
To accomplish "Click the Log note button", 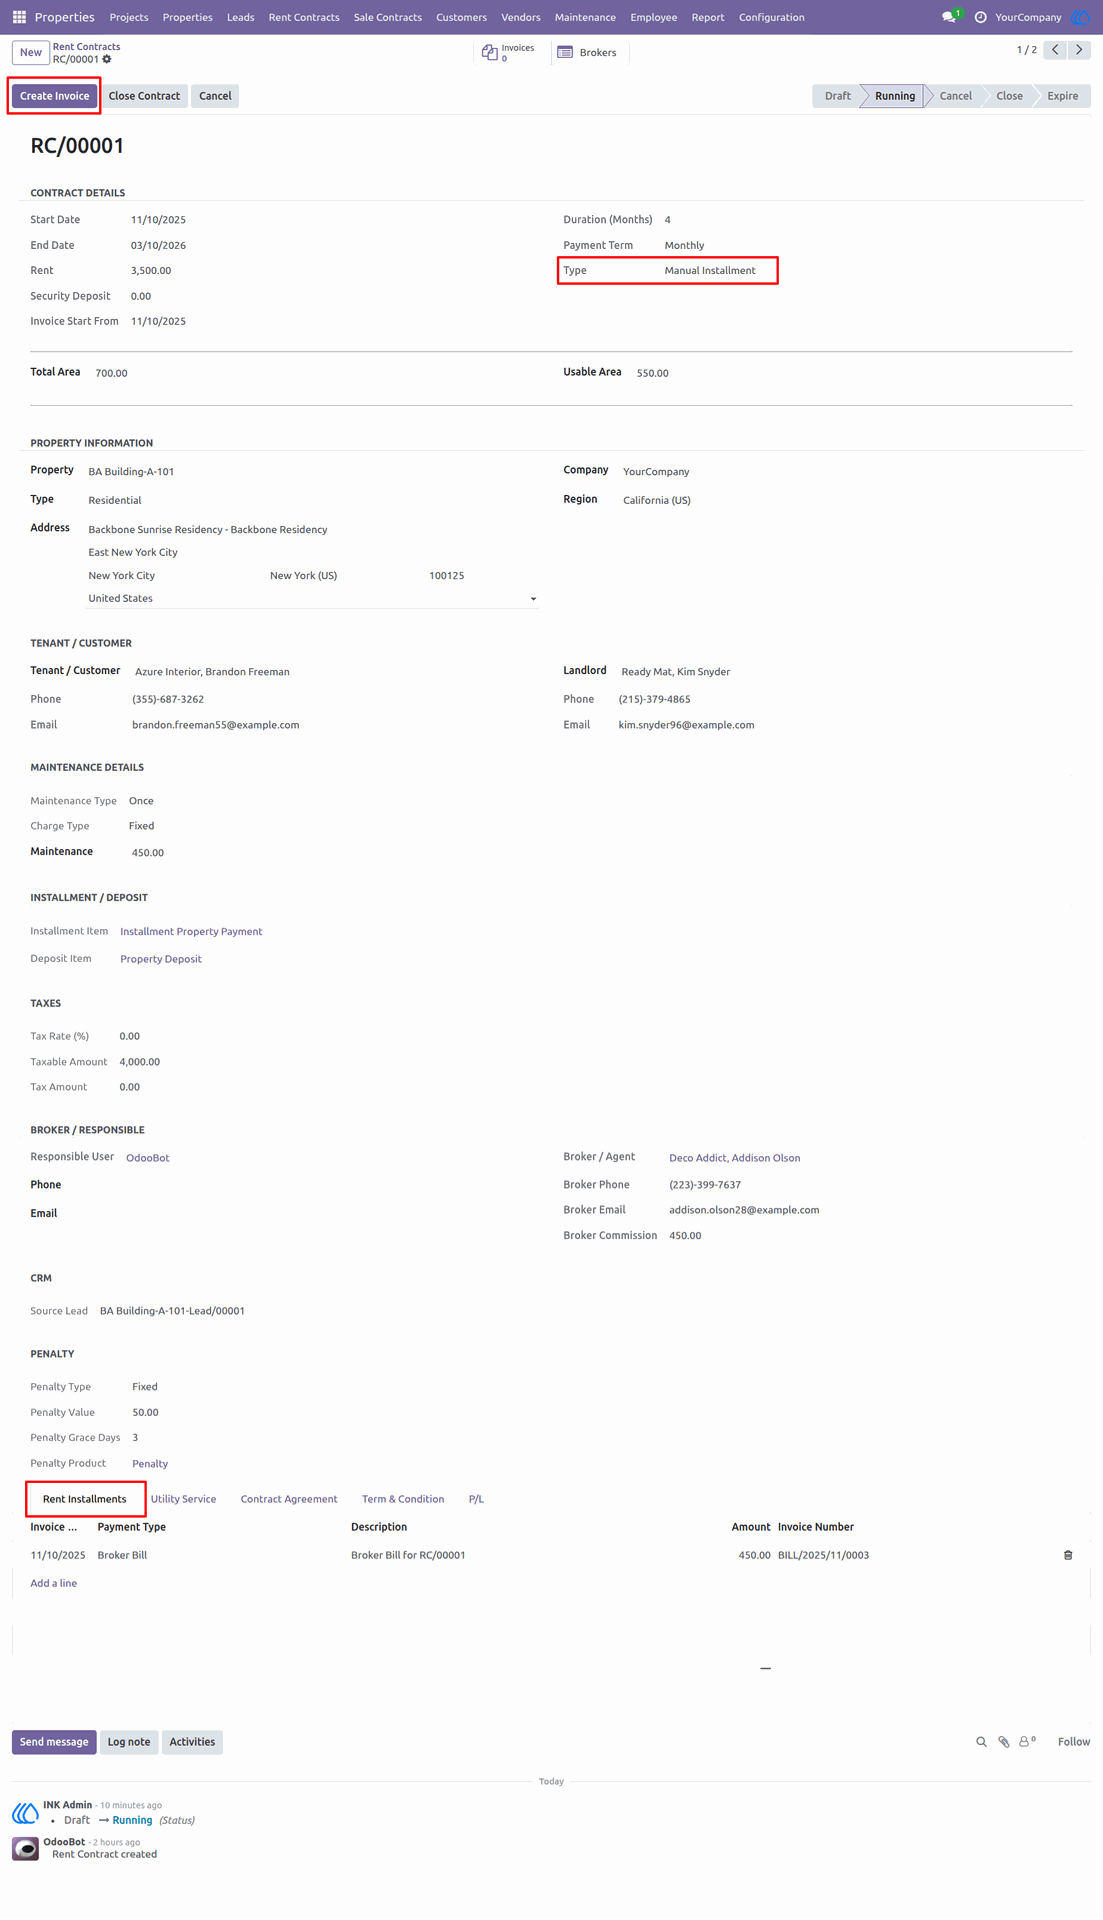I will 129,1742.
